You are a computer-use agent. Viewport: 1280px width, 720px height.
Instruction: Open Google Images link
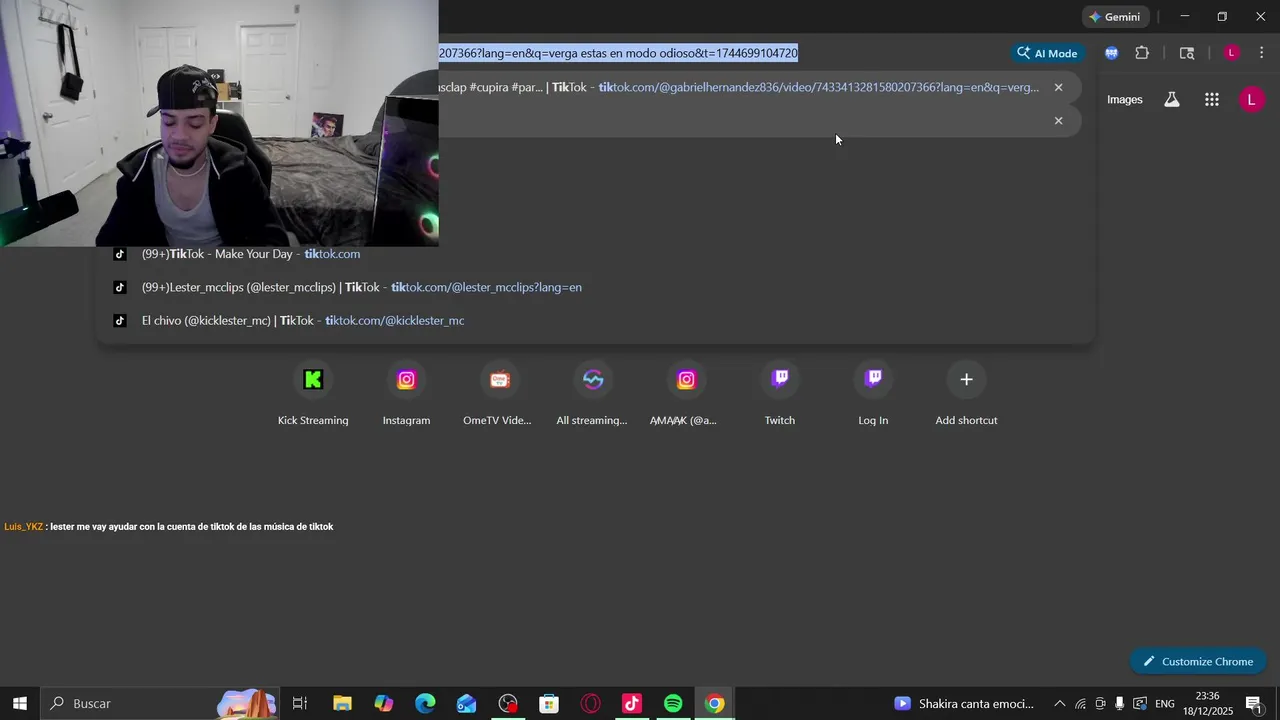coord(1124,99)
